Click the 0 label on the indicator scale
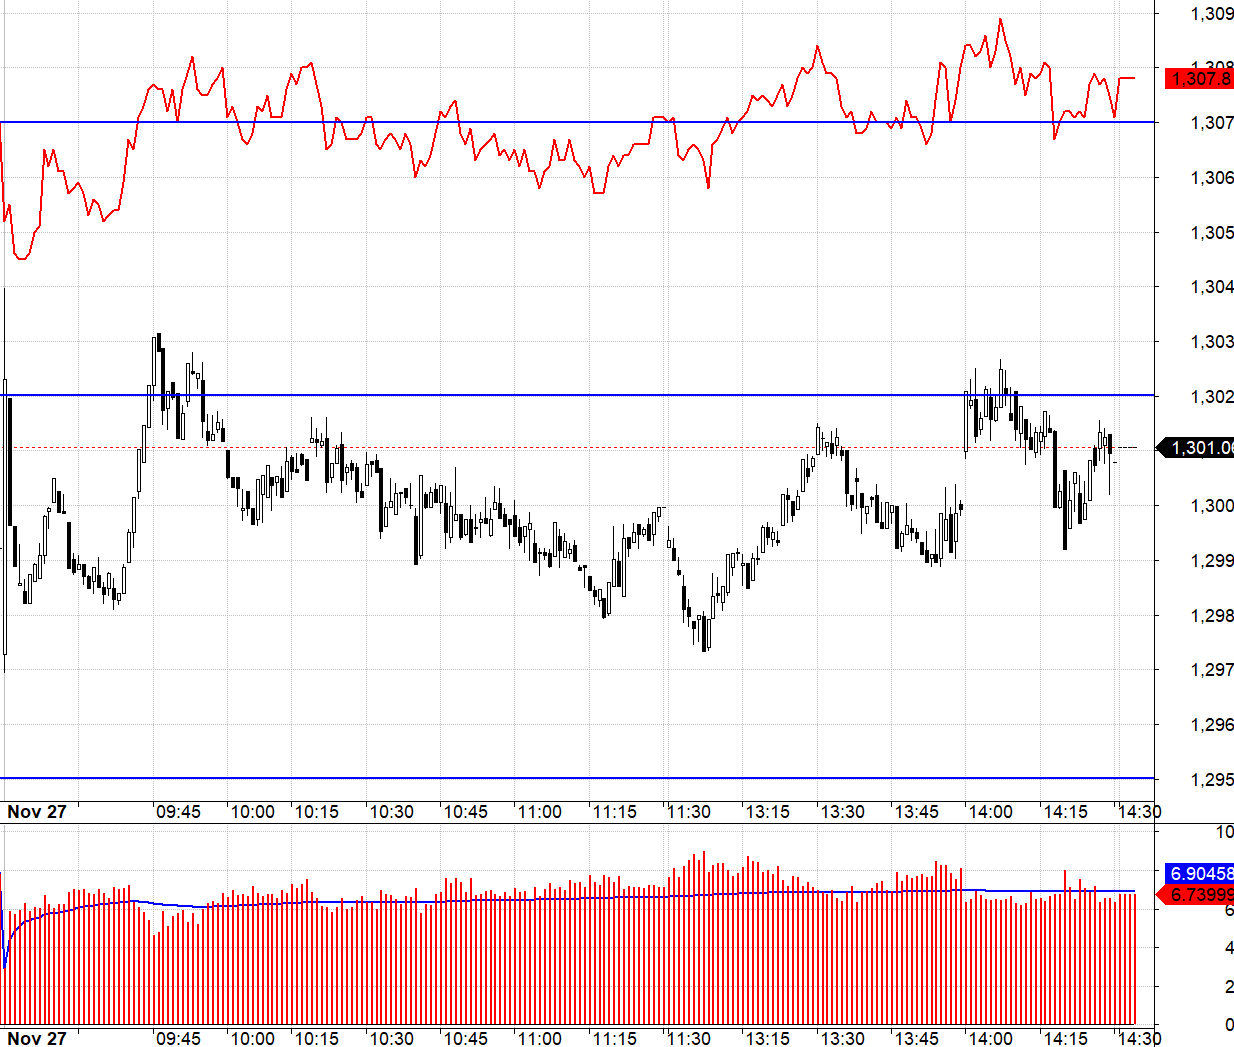 tap(1228, 1025)
